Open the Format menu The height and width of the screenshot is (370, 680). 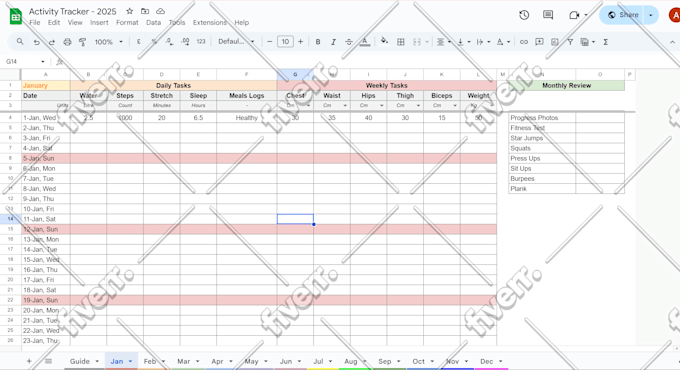pyautogui.click(x=127, y=23)
